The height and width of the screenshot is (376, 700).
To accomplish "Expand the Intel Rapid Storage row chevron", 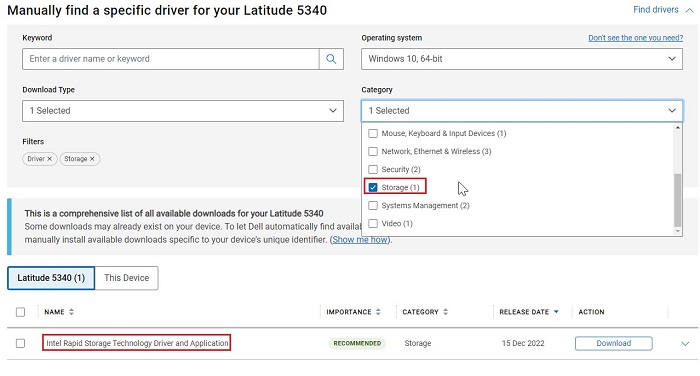I will pos(685,344).
